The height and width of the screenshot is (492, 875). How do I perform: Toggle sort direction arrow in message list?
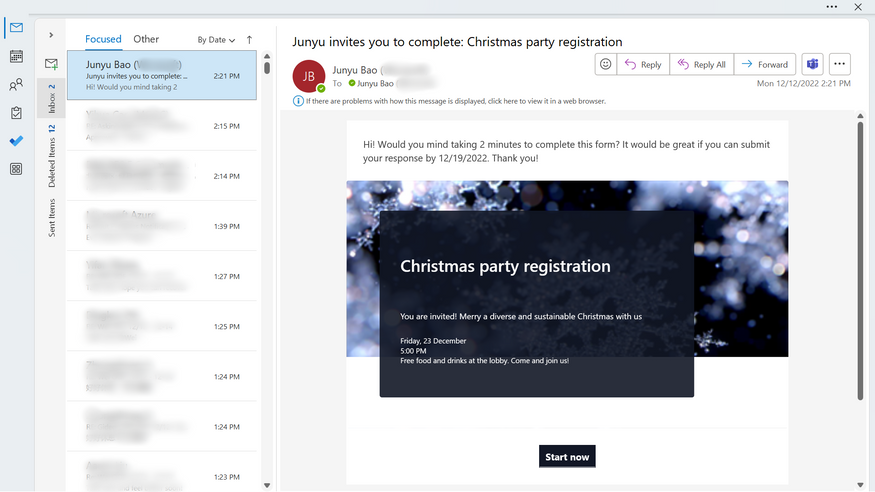click(x=249, y=40)
